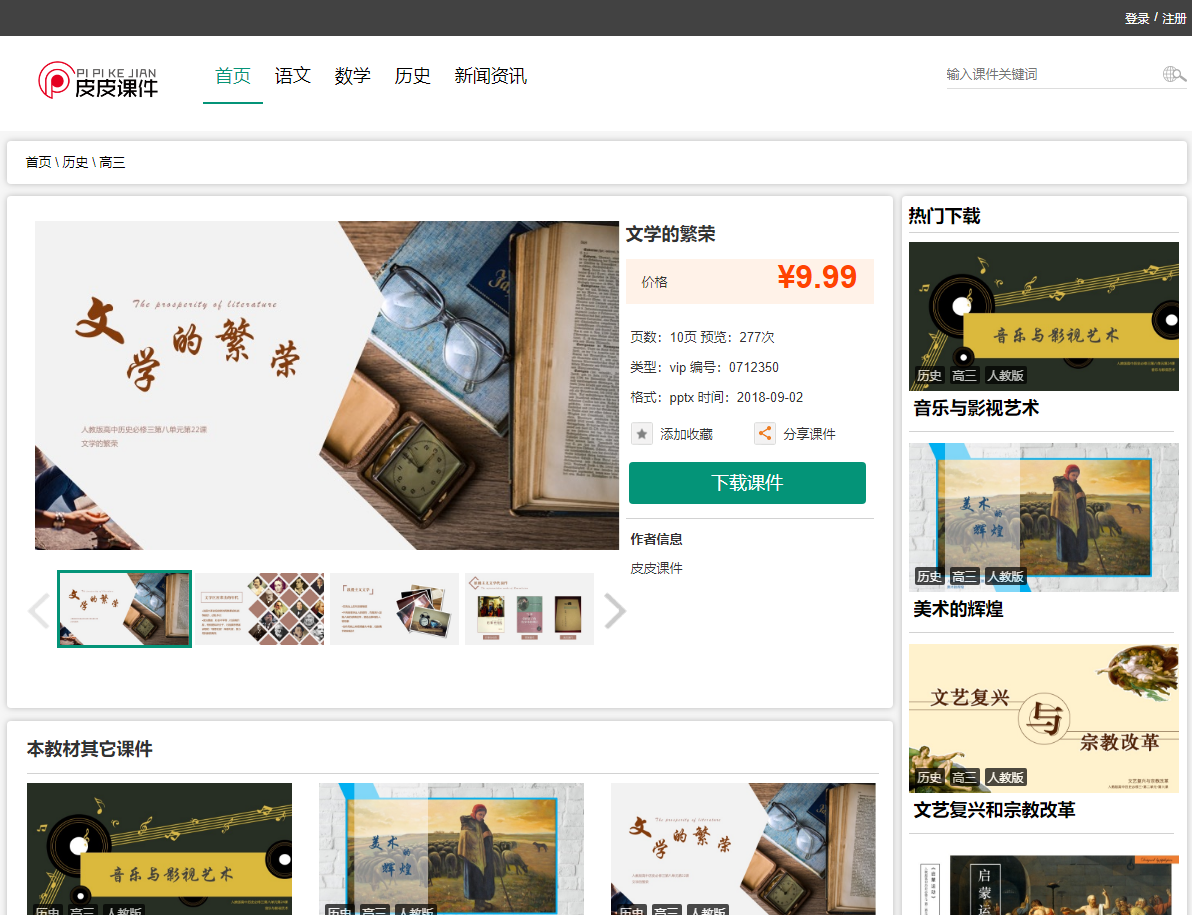Viewport: 1192px width, 915px height.
Task: Click the 美术的辉煌 title in sidebar
Action: (958, 609)
